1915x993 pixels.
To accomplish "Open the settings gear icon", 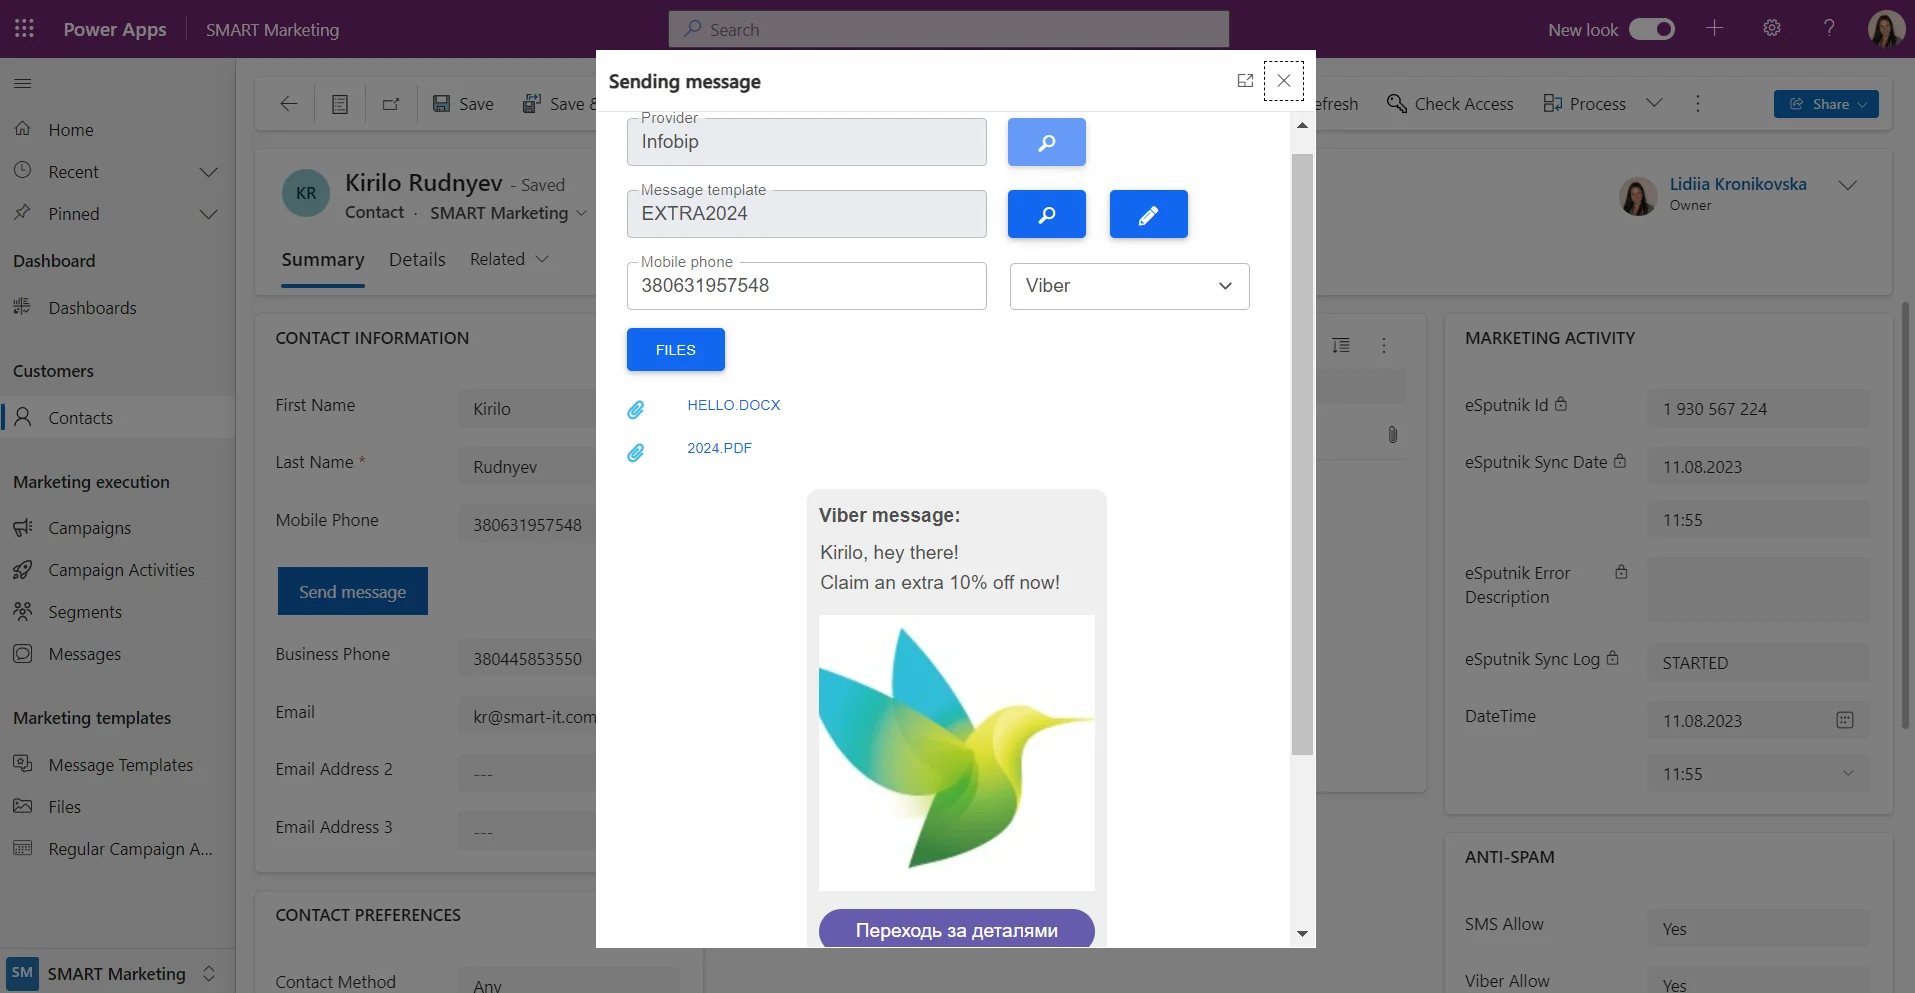I will 1772,29.
